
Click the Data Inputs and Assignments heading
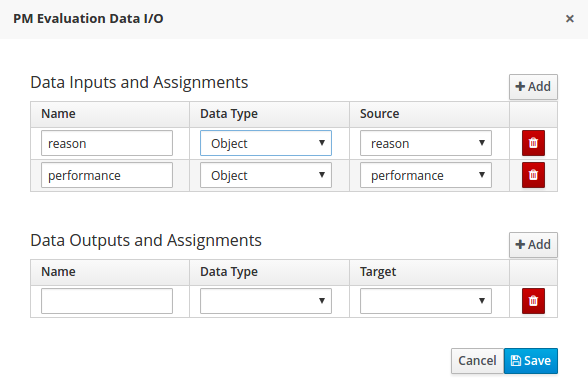139,82
